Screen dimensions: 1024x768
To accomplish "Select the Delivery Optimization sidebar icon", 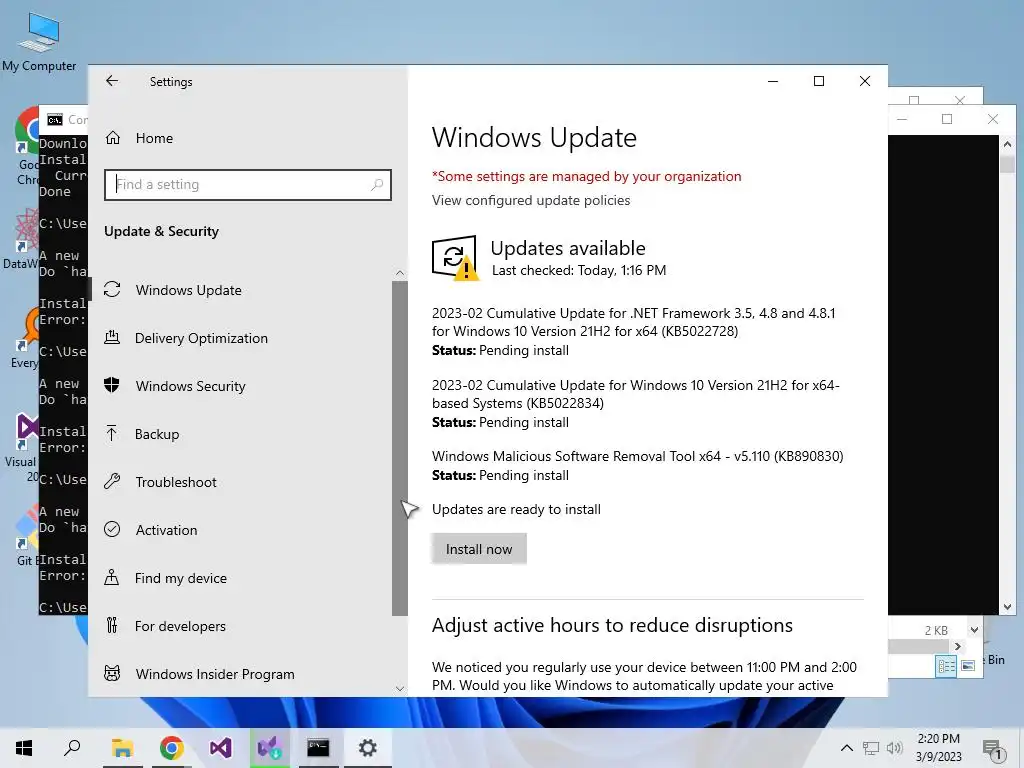I will 112,338.
